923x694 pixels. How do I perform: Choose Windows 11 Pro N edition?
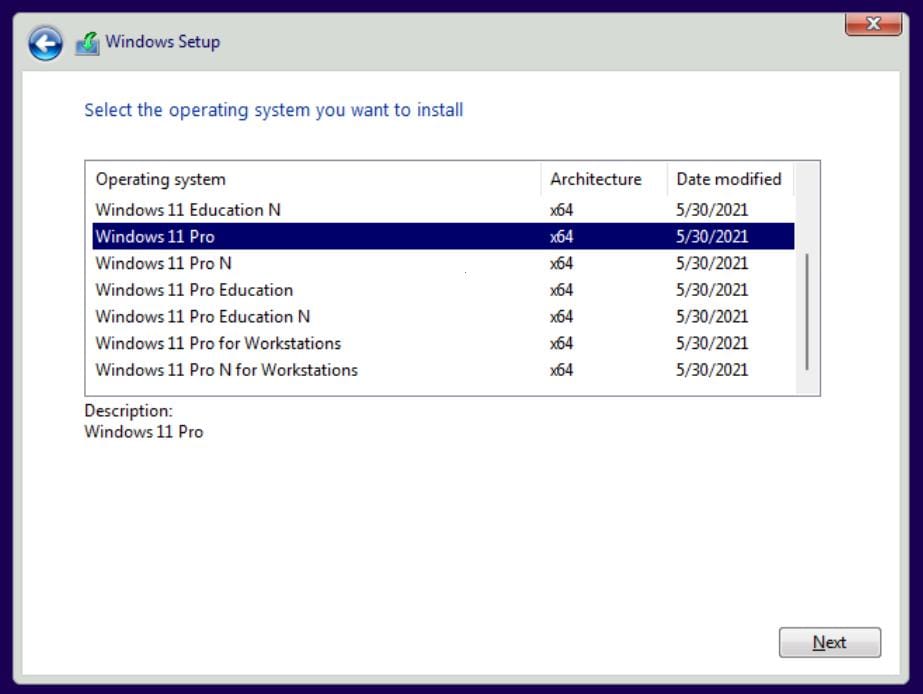(x=443, y=263)
